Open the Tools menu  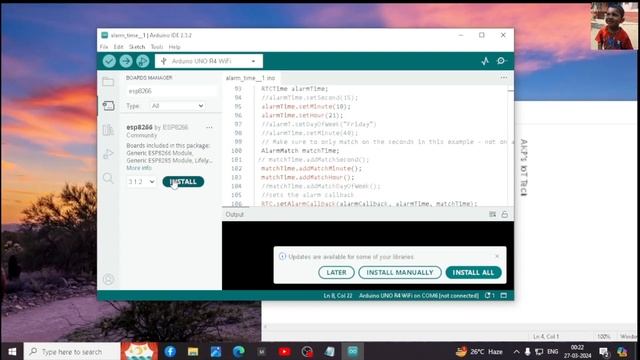(157, 47)
